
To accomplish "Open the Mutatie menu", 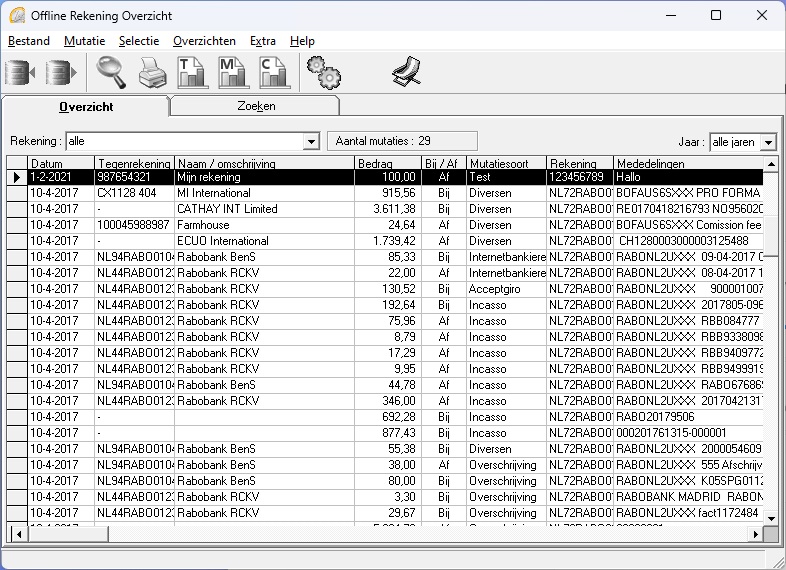I will [84, 41].
